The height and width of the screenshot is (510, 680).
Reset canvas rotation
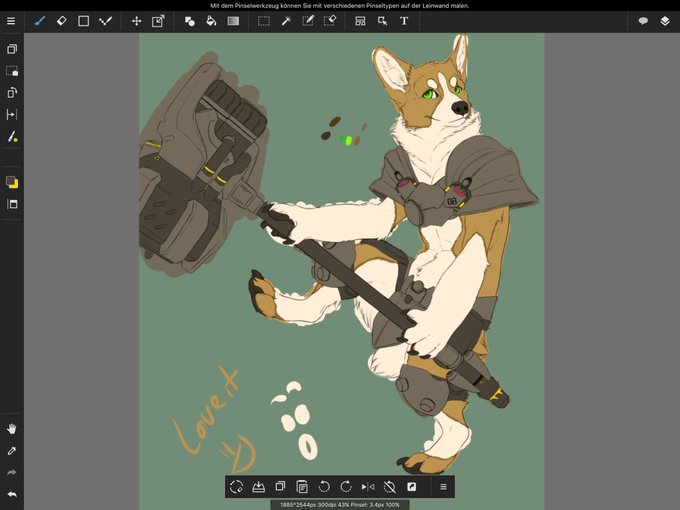pyautogui.click(x=389, y=487)
